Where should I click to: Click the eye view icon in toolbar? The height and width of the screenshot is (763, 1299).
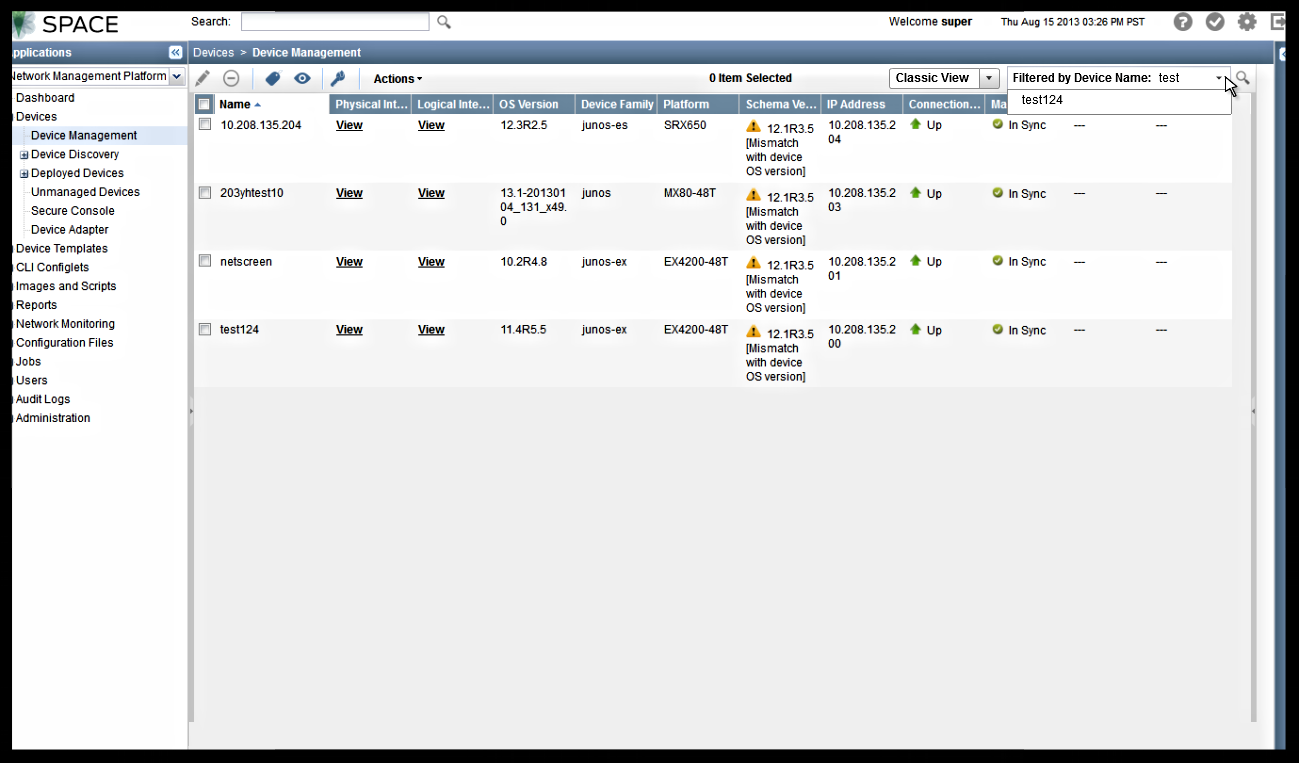302,78
